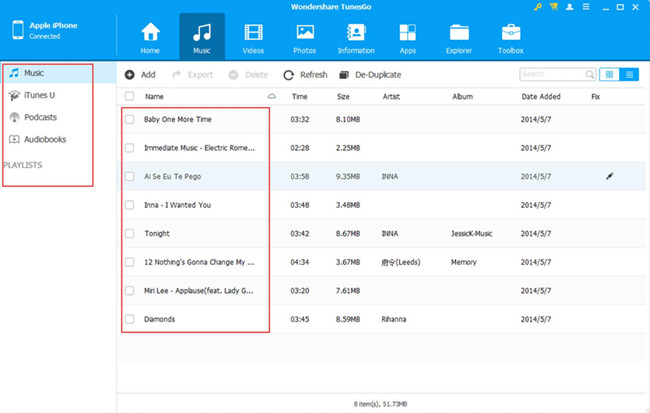Select the song Tonight

[x=157, y=233]
